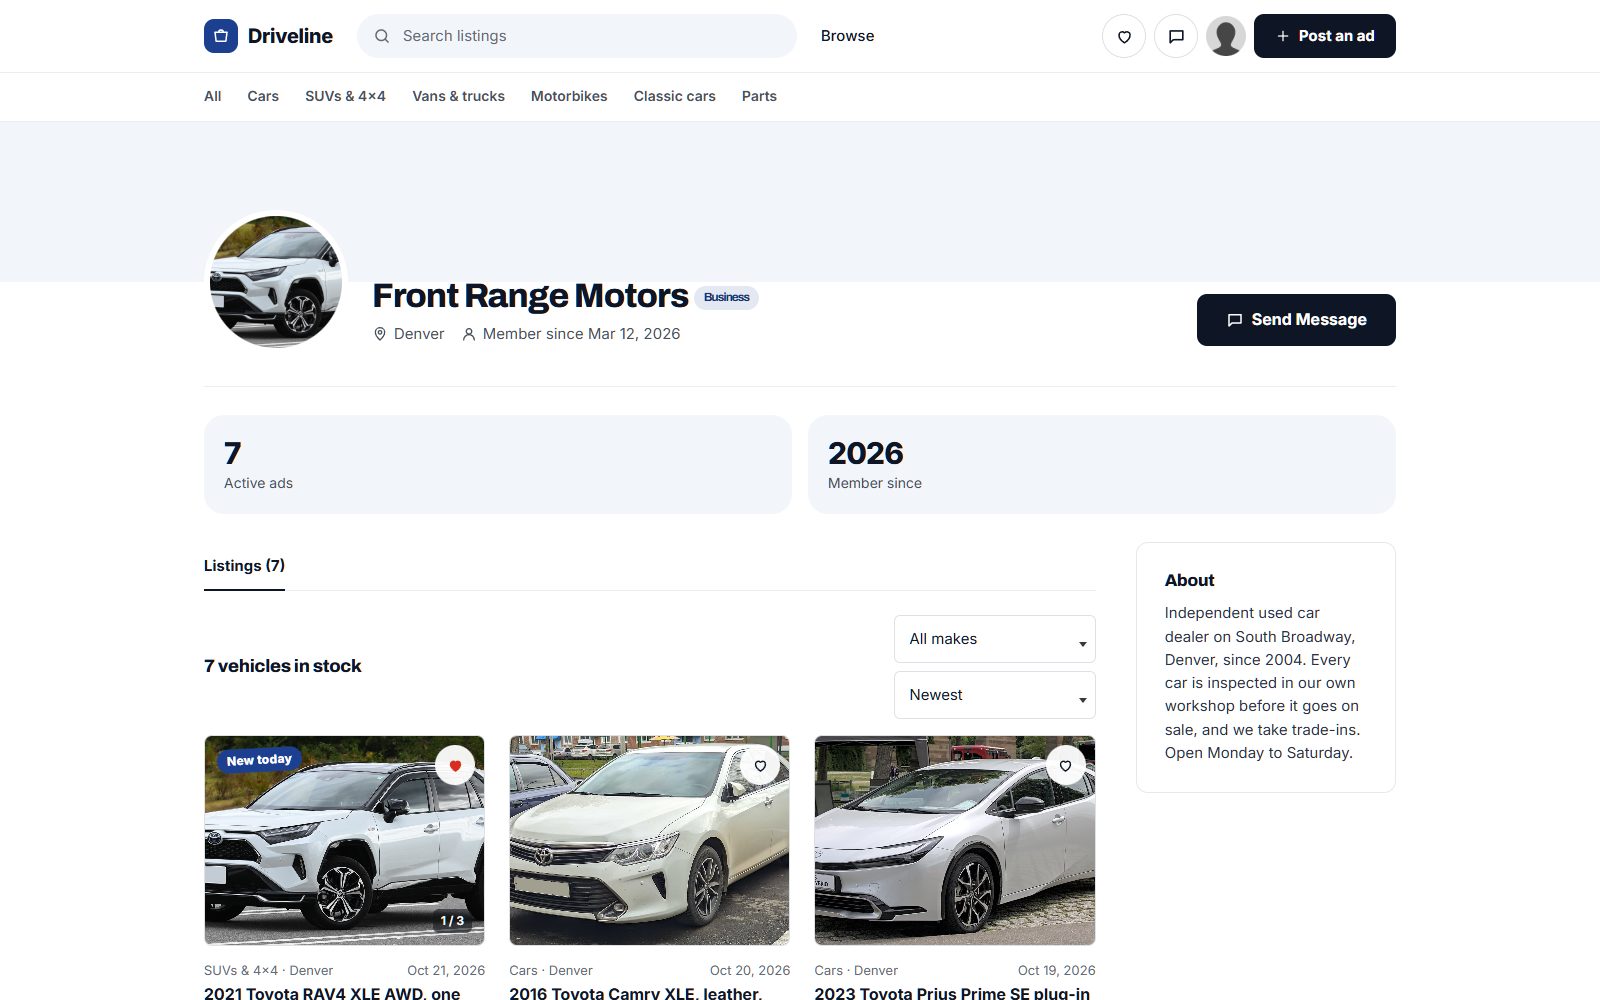Click the search magnifier icon
This screenshot has height=1000, width=1600.
coord(382,36)
